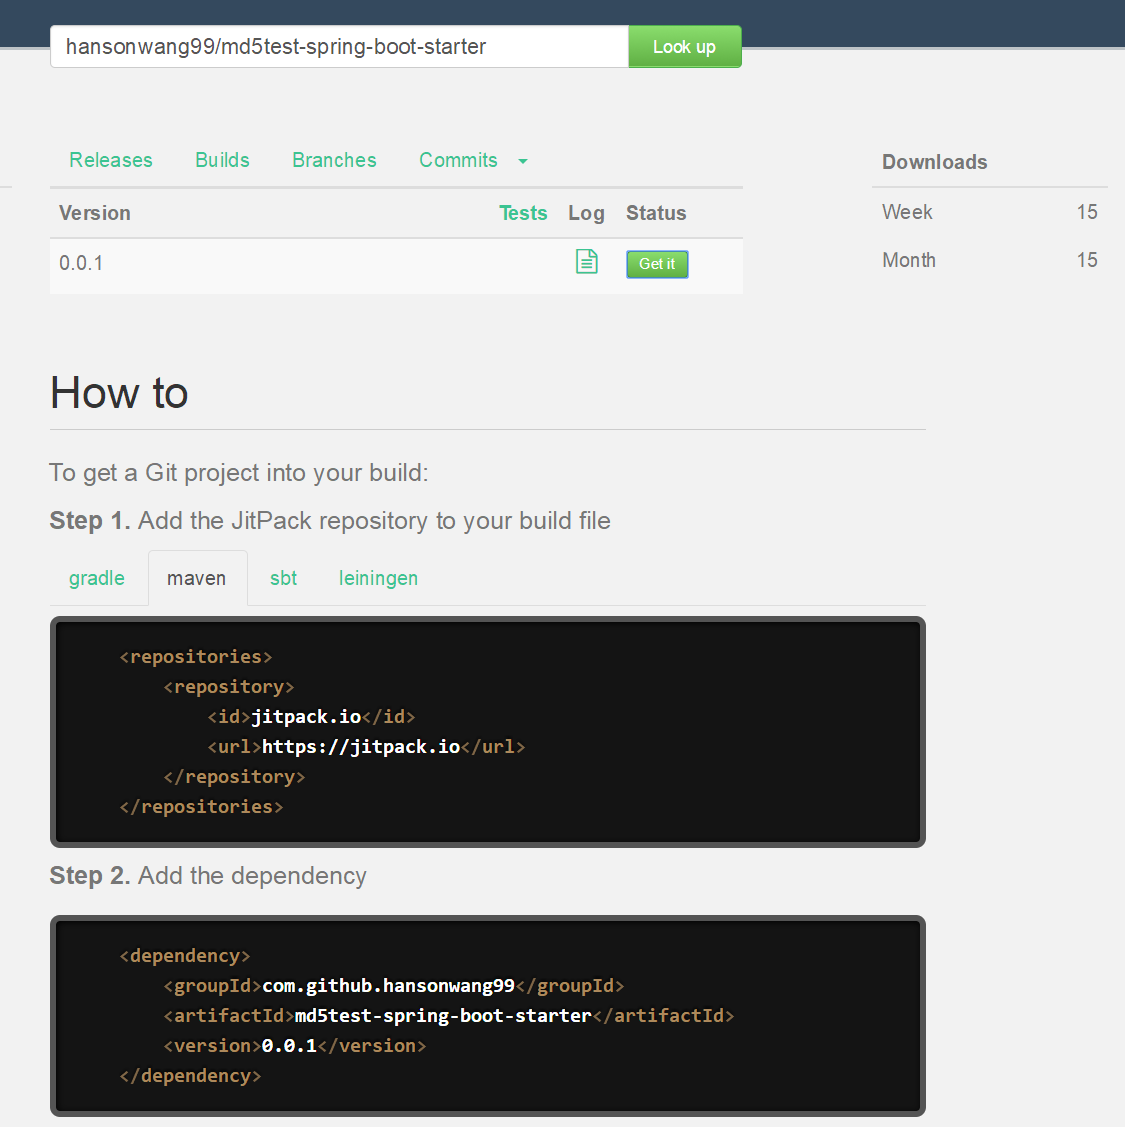Click the green Look up button
Screen dimensions: 1125x1127
[684, 47]
